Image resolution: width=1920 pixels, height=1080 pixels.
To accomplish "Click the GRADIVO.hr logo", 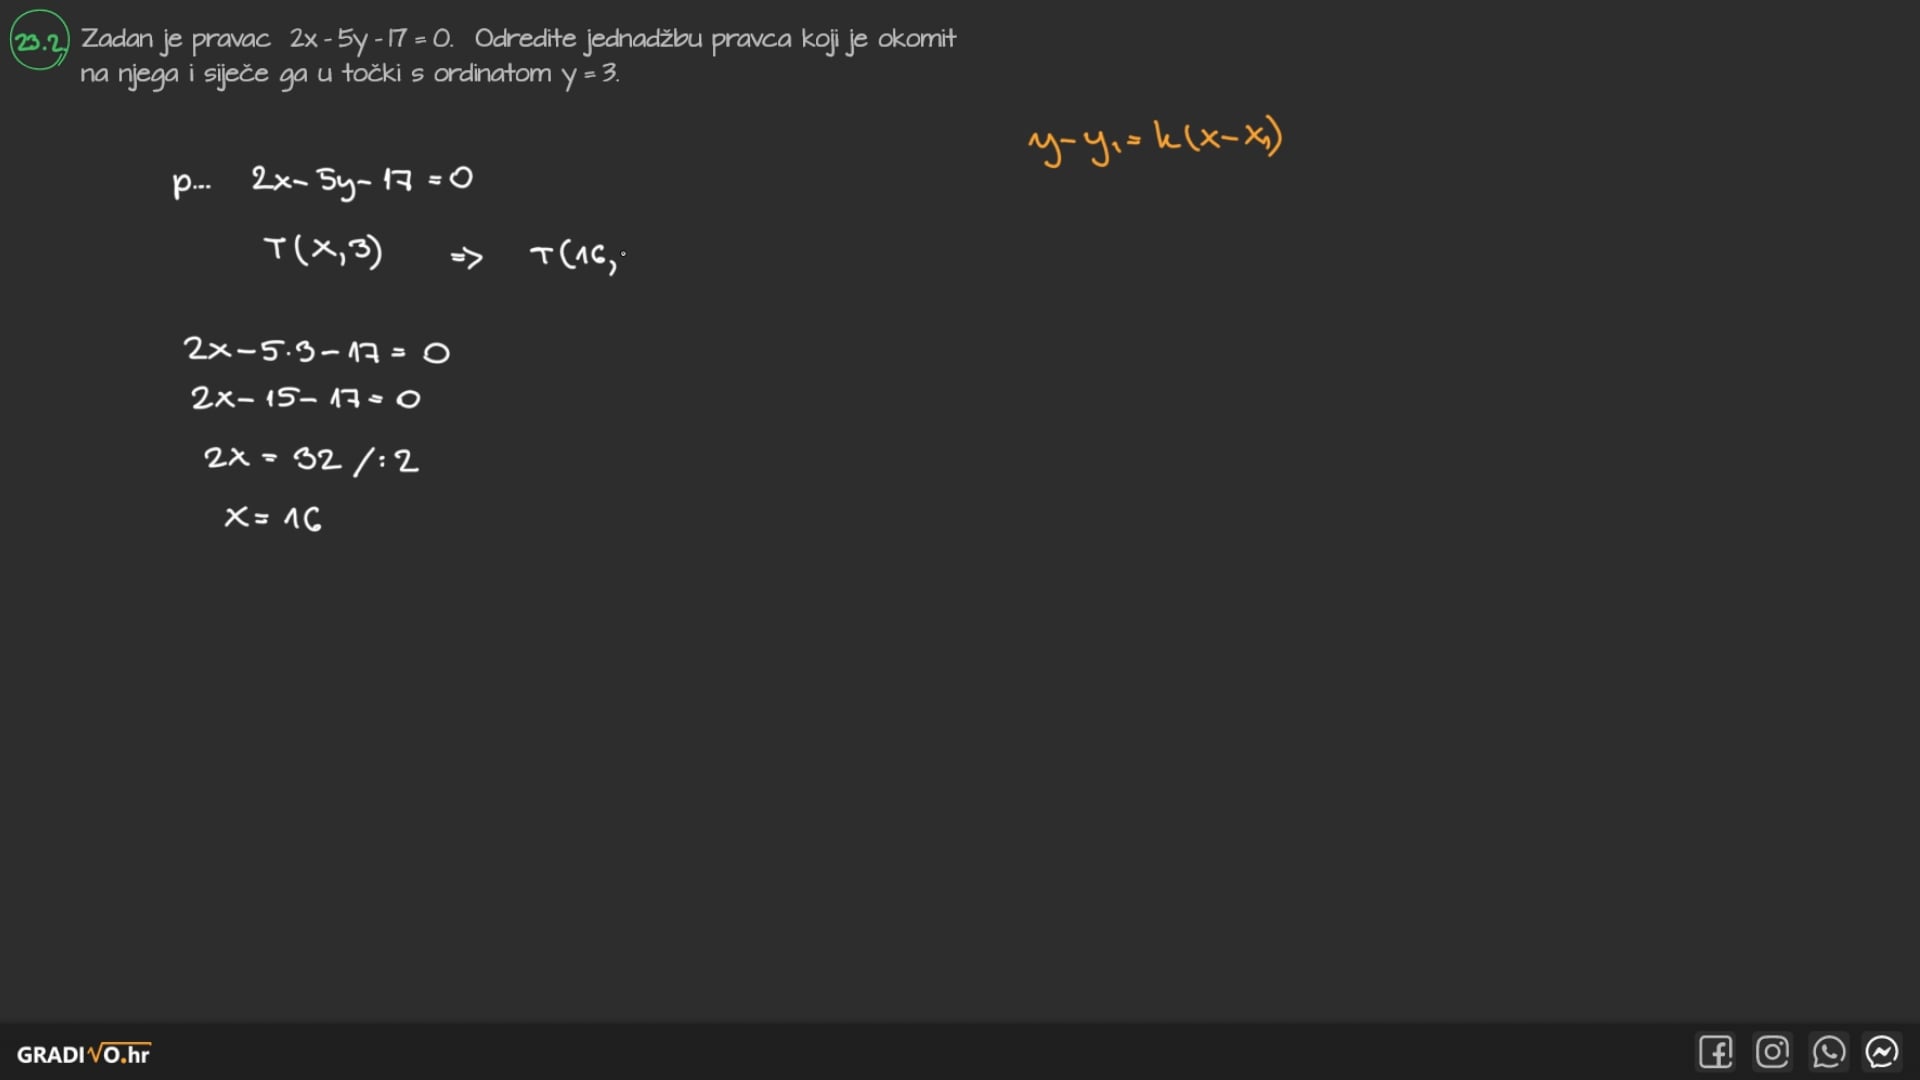I will 84,1054.
